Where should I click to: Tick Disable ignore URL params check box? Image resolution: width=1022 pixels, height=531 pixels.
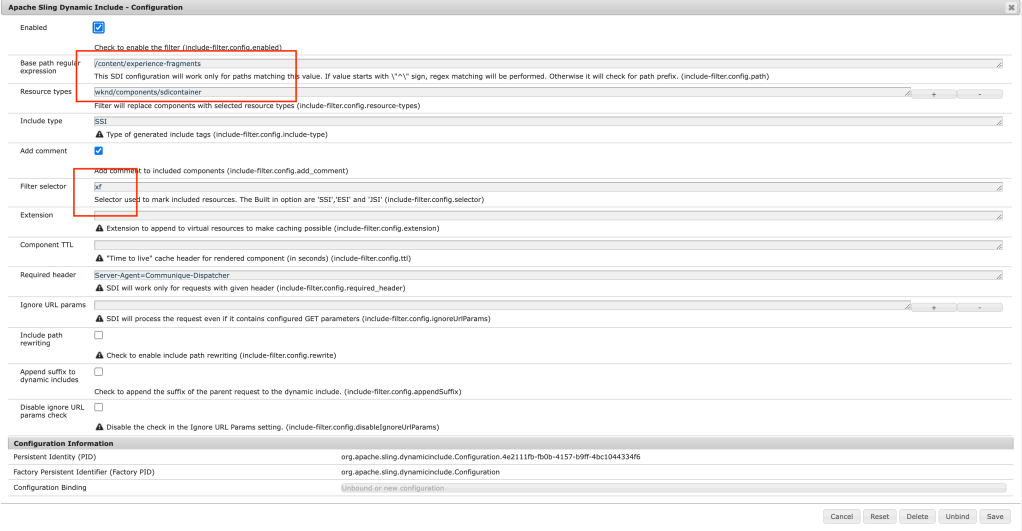98,407
